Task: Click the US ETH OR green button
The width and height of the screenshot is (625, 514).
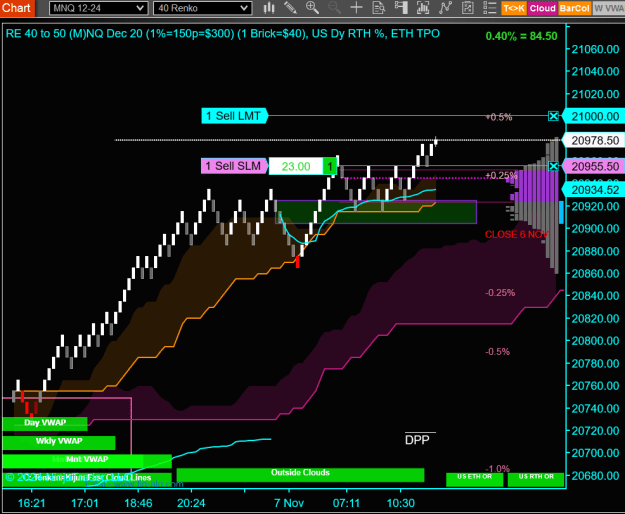Action: [x=474, y=479]
